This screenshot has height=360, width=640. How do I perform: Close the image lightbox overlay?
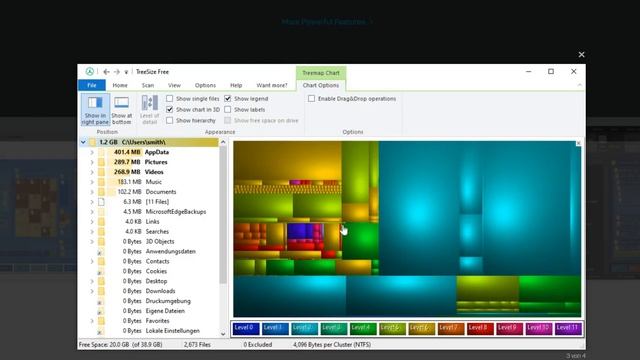(x=581, y=54)
